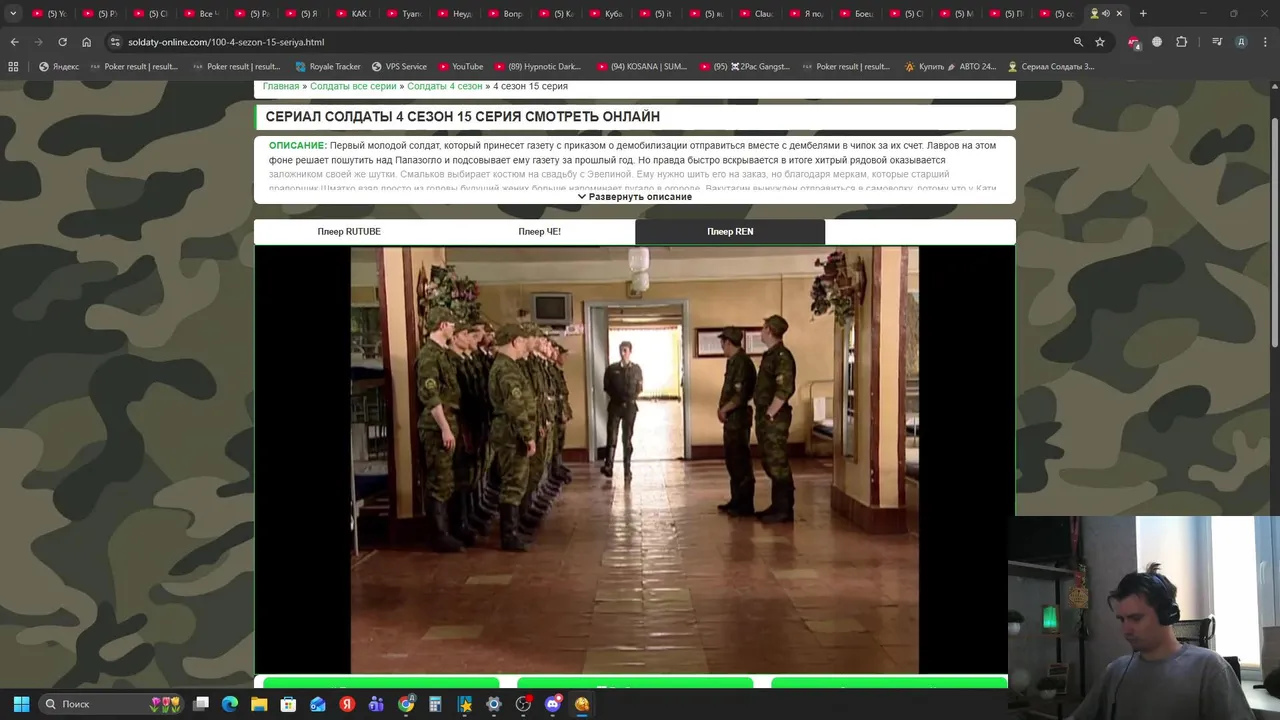Open the VPS Service bookmark
The image size is (1280, 720).
[x=399, y=67]
